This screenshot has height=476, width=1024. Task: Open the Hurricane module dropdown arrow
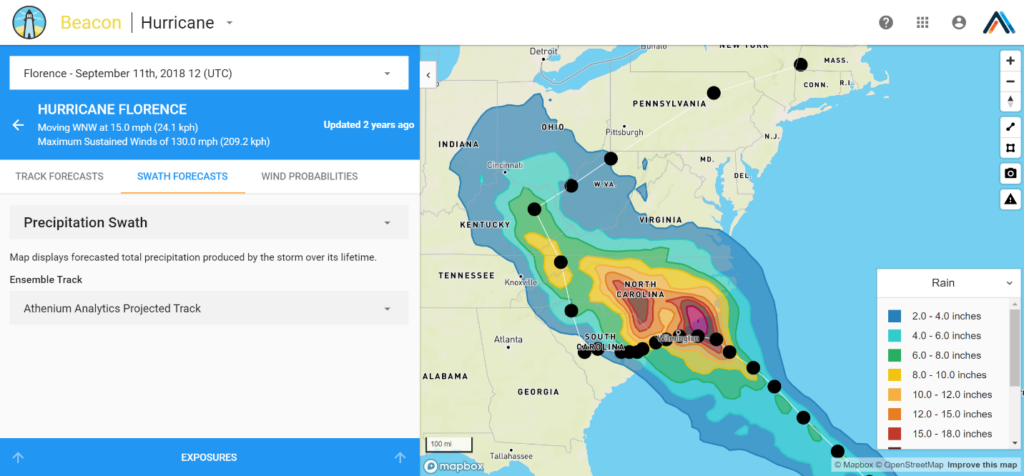point(229,24)
